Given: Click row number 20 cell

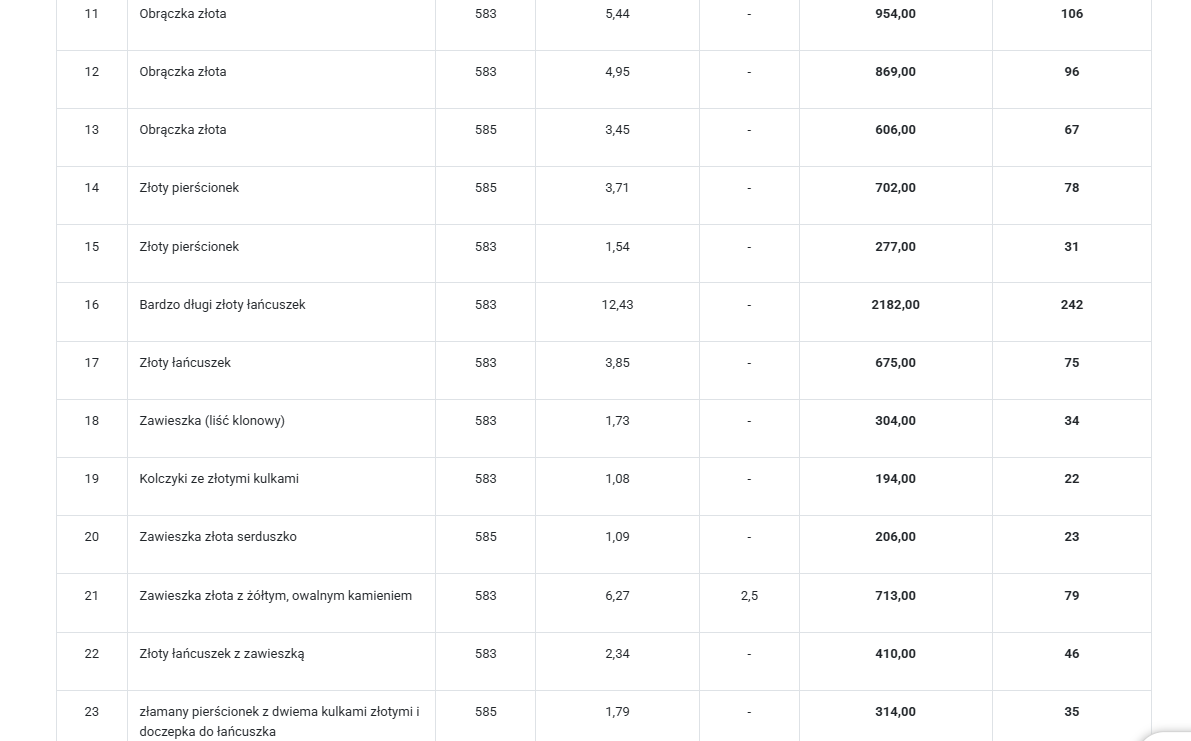Looking at the screenshot, I should [x=92, y=537].
